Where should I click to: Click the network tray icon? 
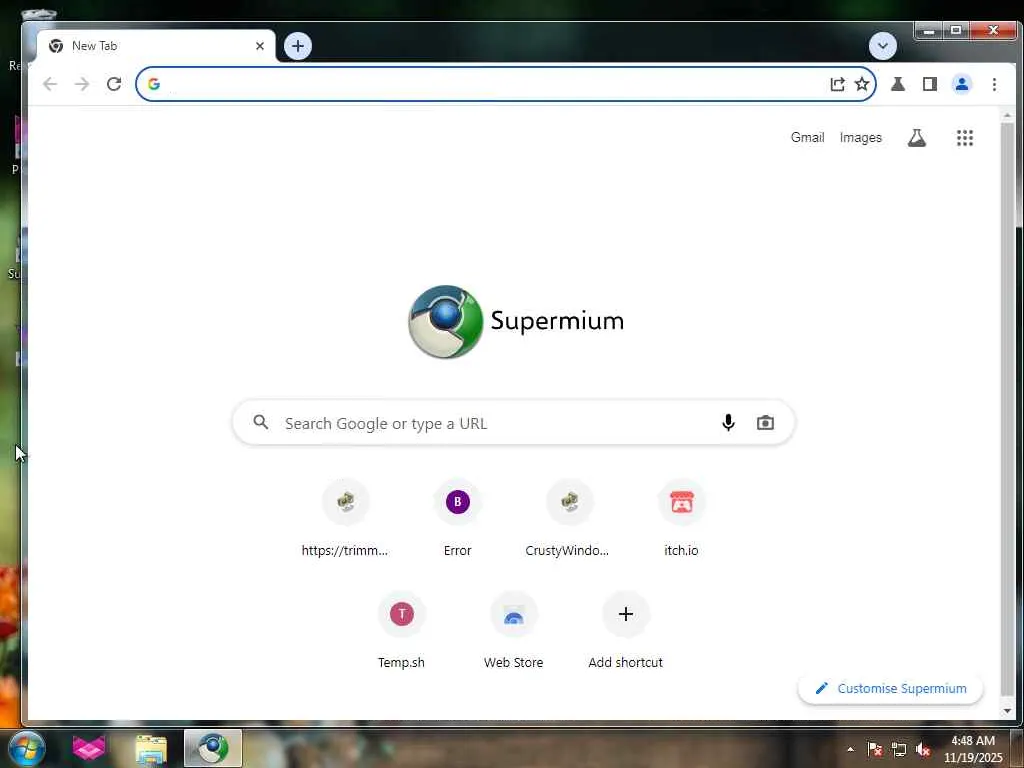pos(899,749)
